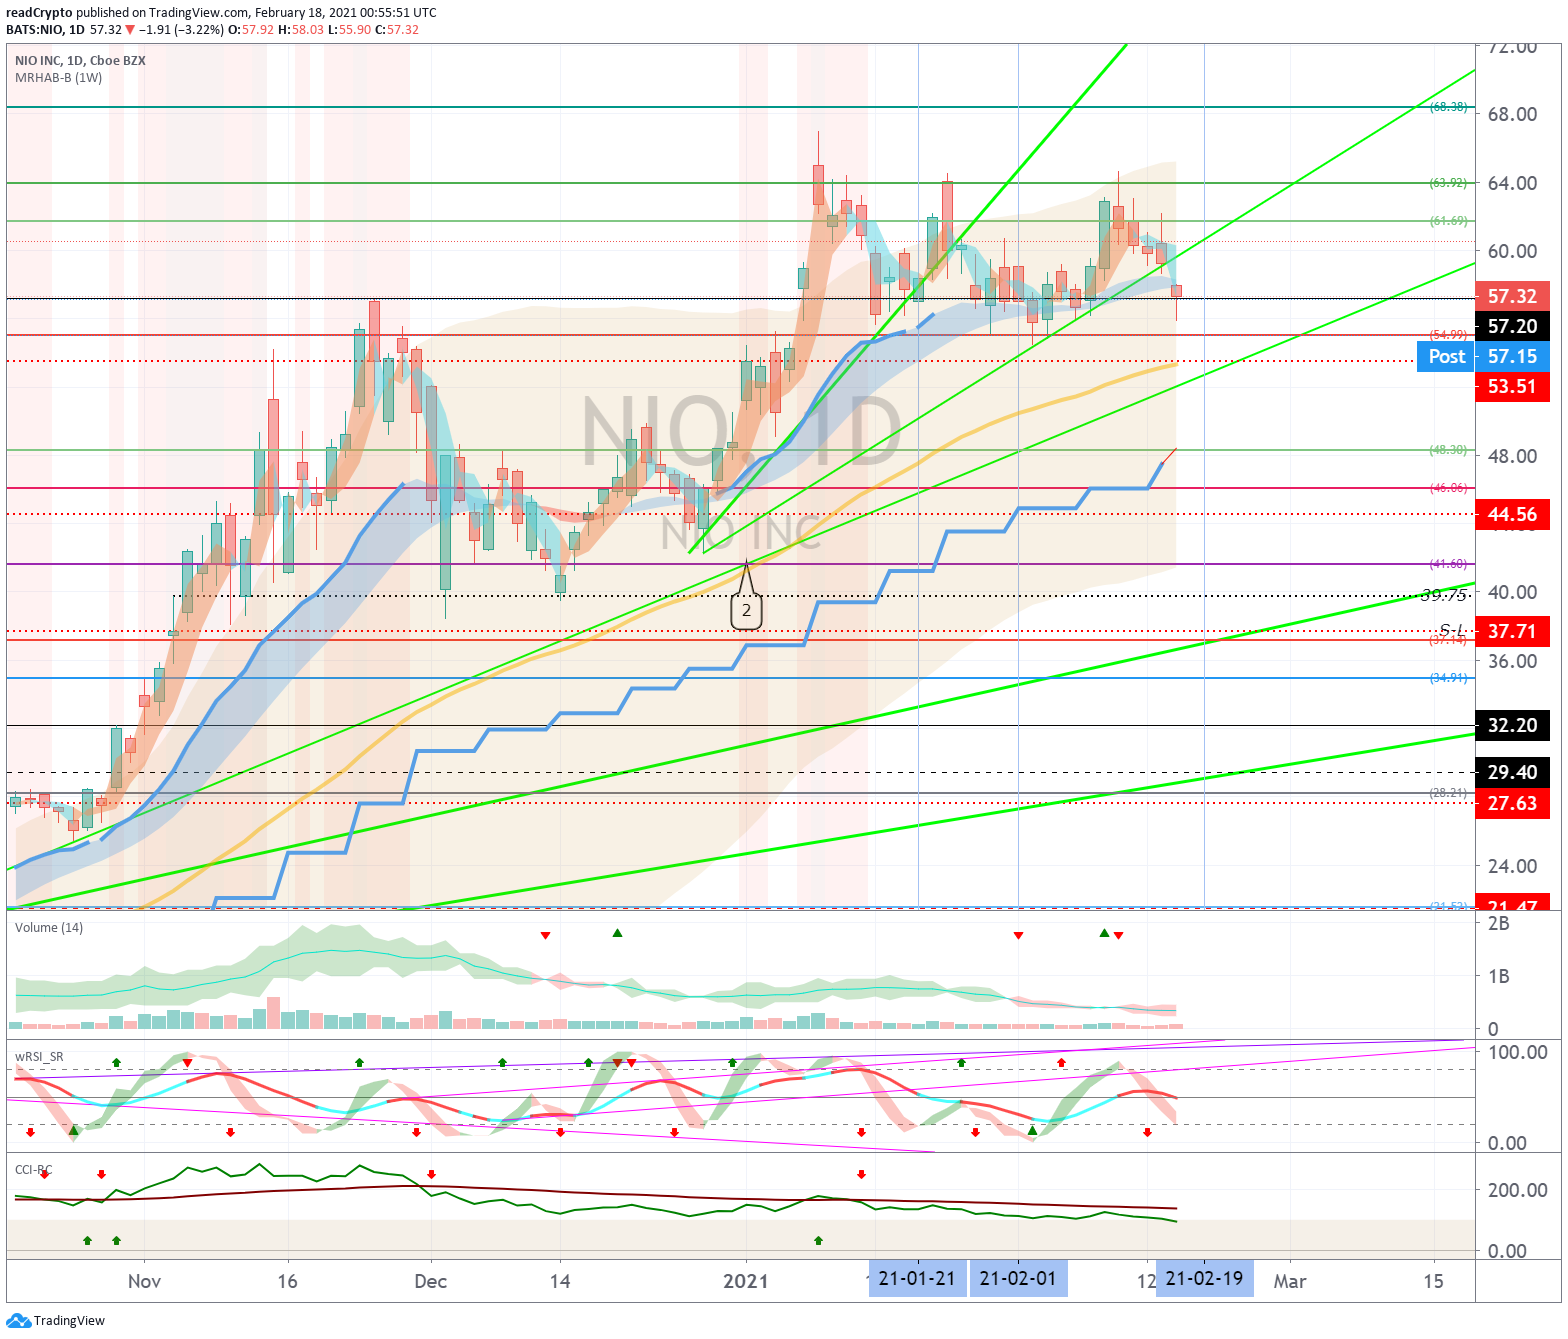
Task: Click the 1B volume scale value
Action: (1499, 976)
